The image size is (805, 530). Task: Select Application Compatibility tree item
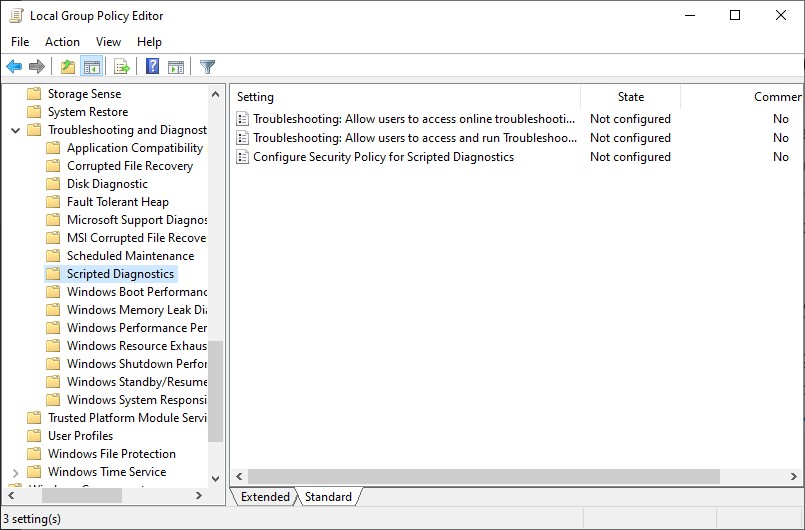point(135,148)
